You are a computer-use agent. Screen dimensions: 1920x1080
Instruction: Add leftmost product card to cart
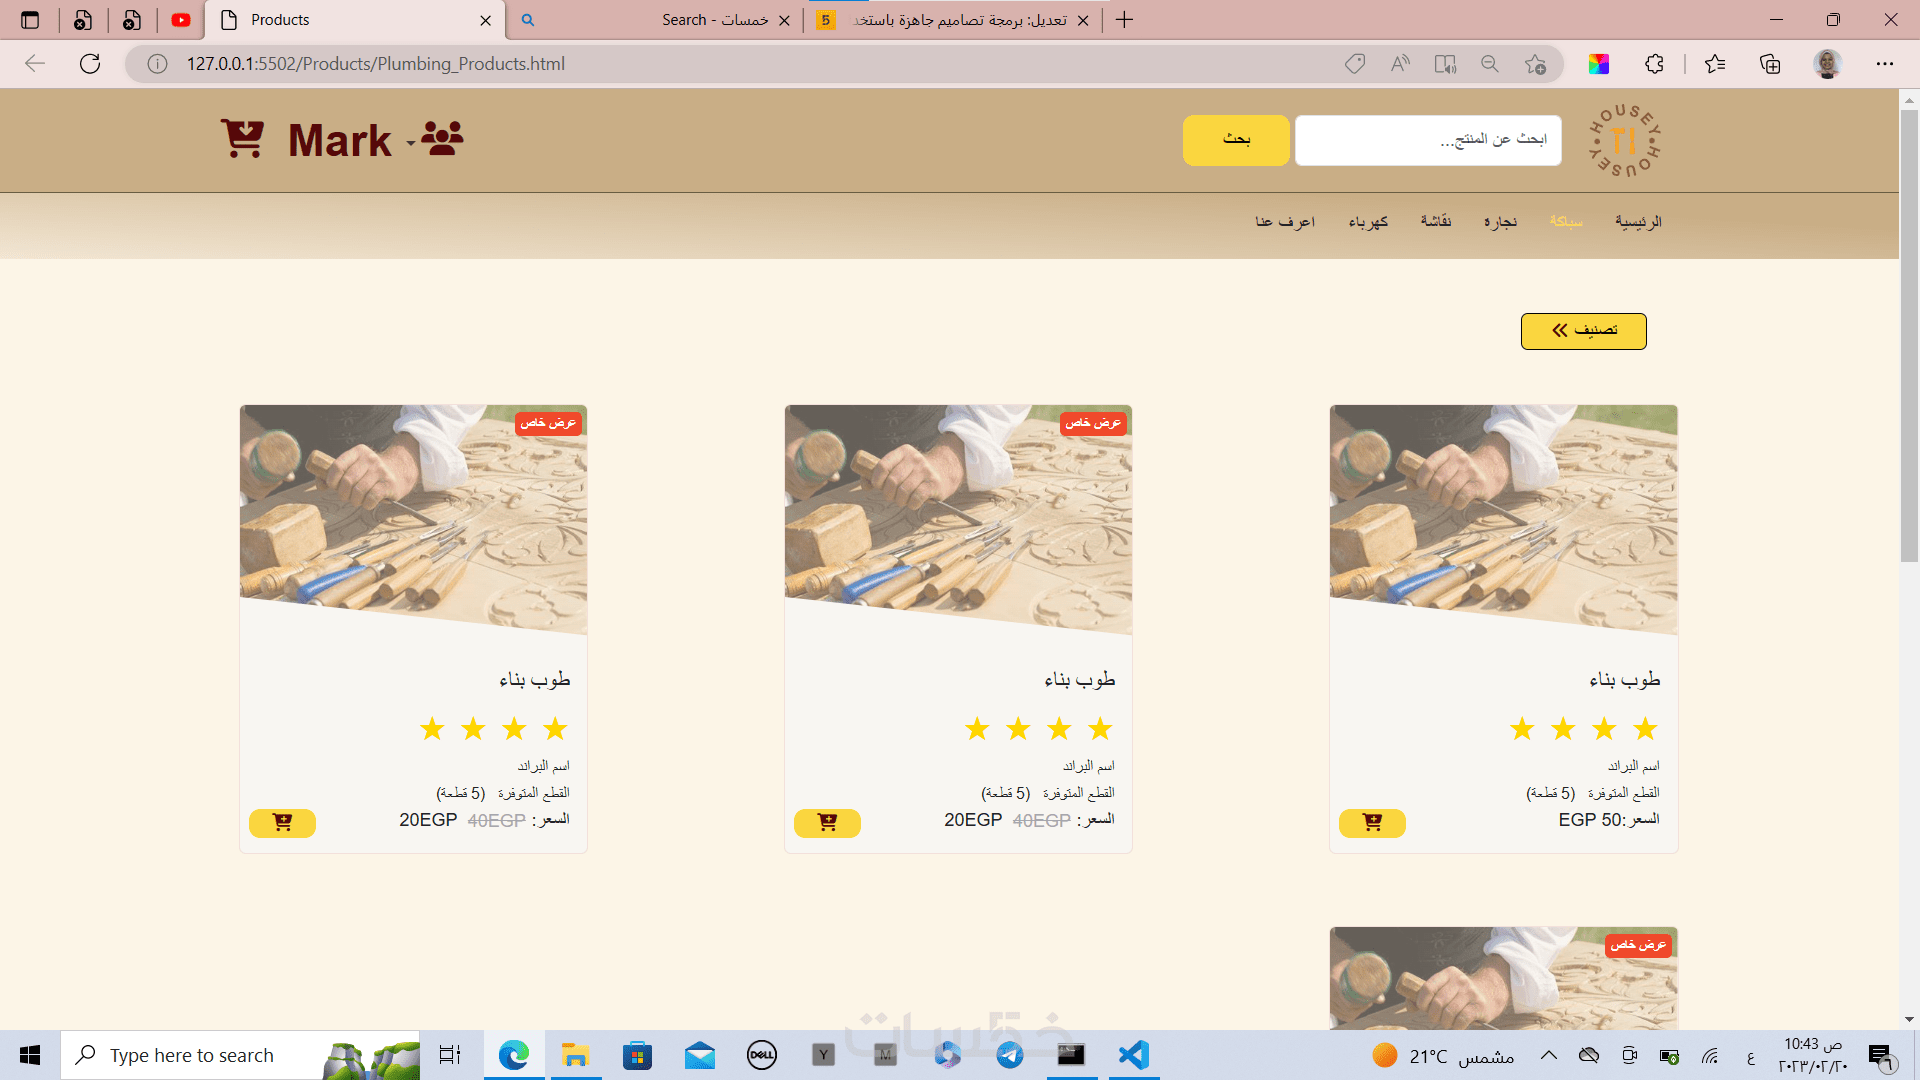point(282,823)
